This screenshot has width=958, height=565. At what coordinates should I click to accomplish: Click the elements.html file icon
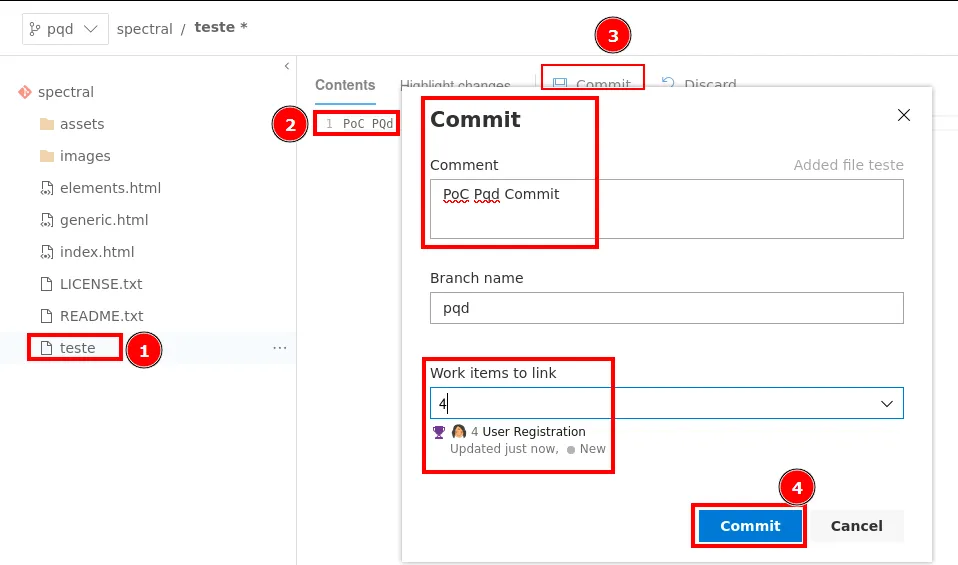[46, 188]
